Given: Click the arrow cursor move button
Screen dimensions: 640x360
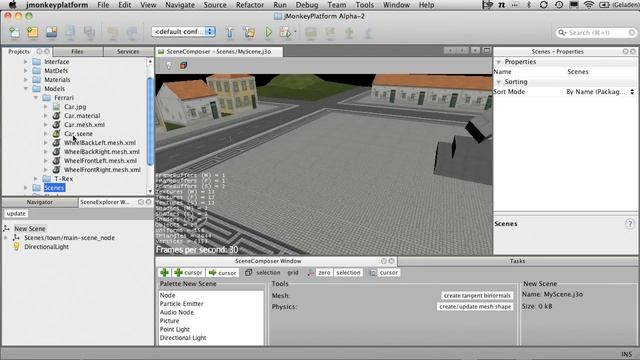Looking at the screenshot, I should [x=222, y=272].
